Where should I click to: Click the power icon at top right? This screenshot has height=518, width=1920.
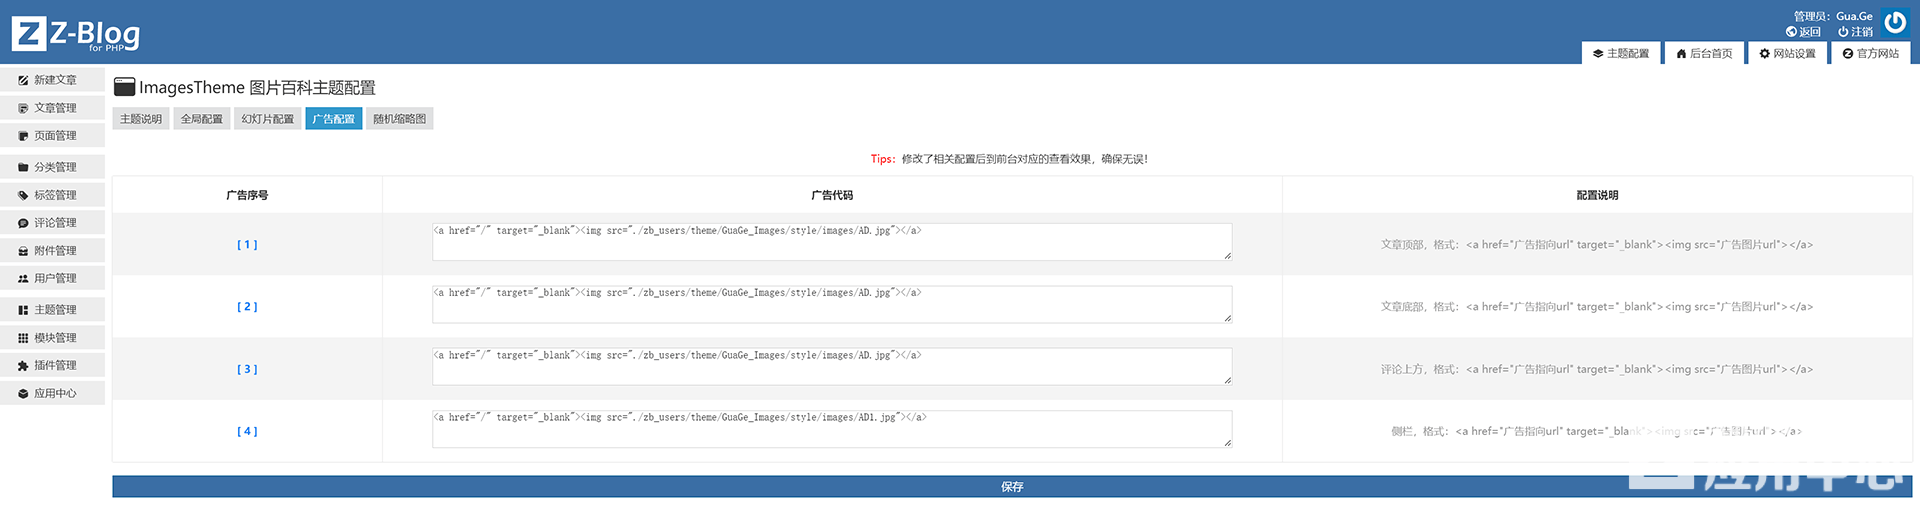point(1894,22)
